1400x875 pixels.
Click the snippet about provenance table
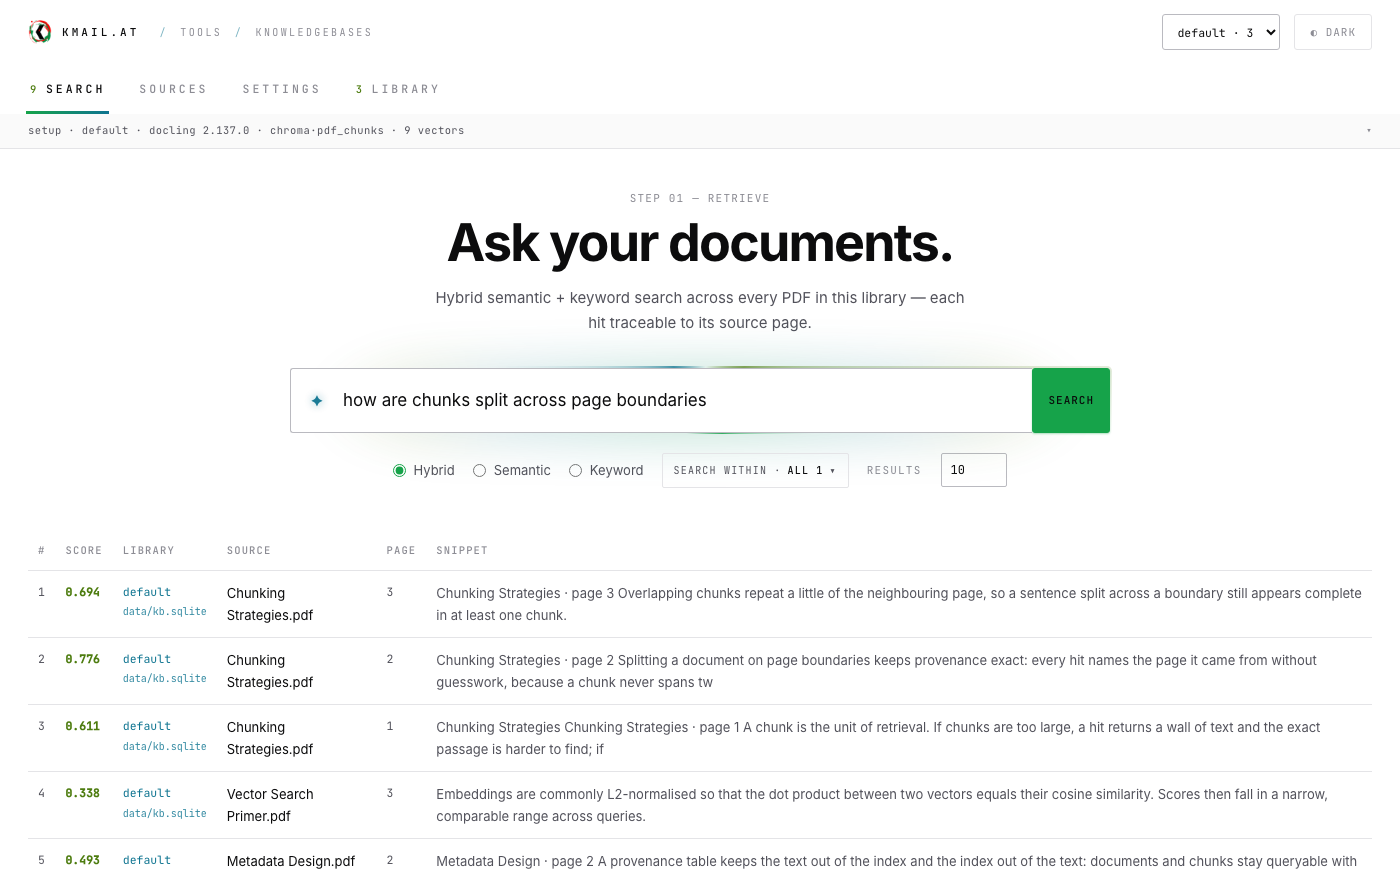[x=897, y=861]
